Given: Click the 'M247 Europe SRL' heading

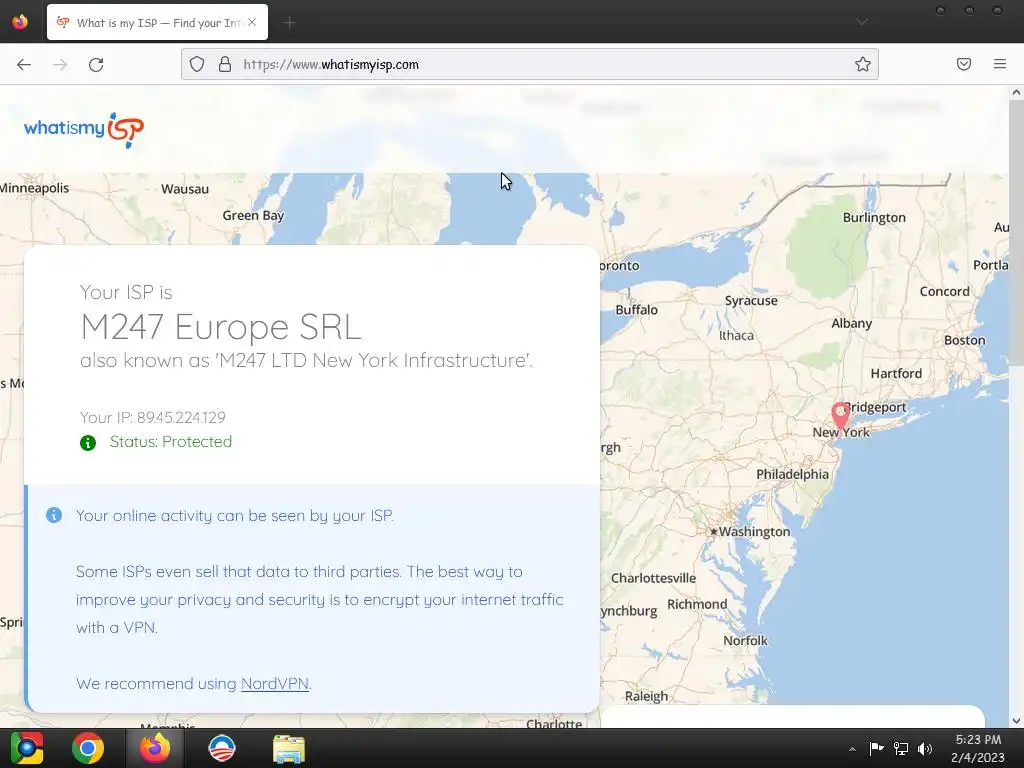Looking at the screenshot, I should pyautogui.click(x=221, y=327).
